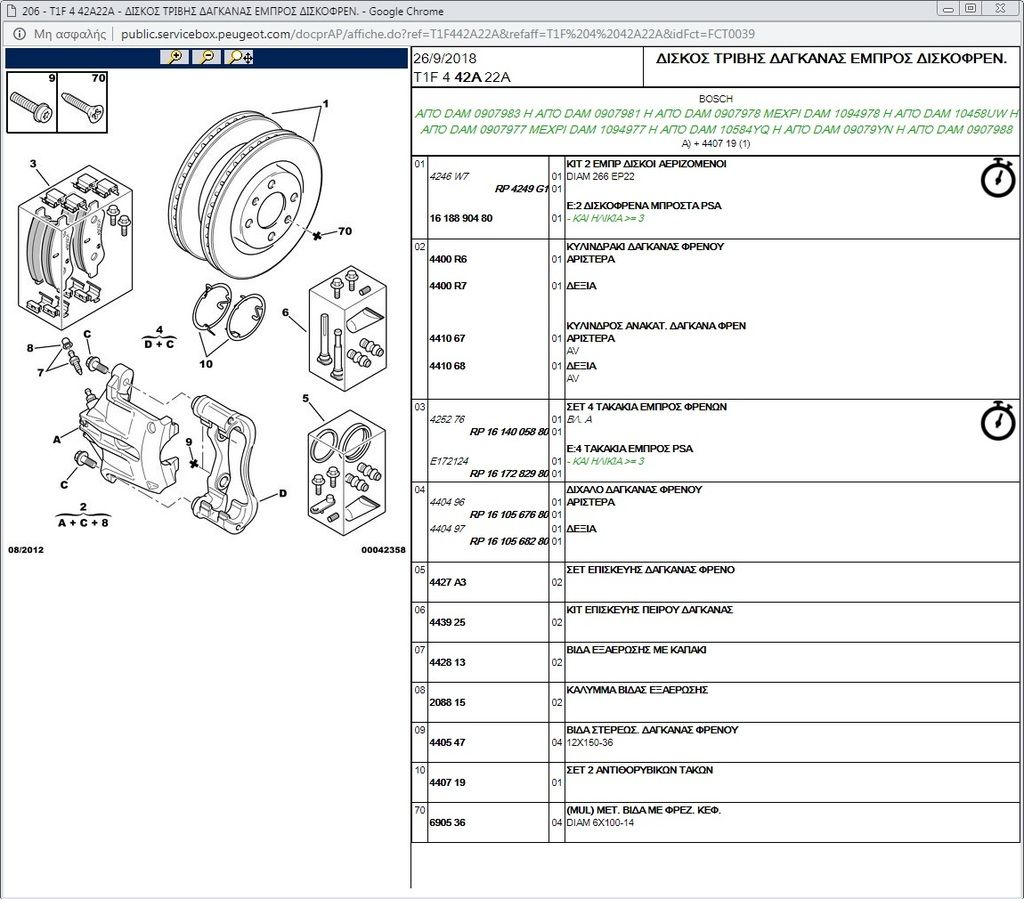Select part number 4404 97

[x=447, y=529]
